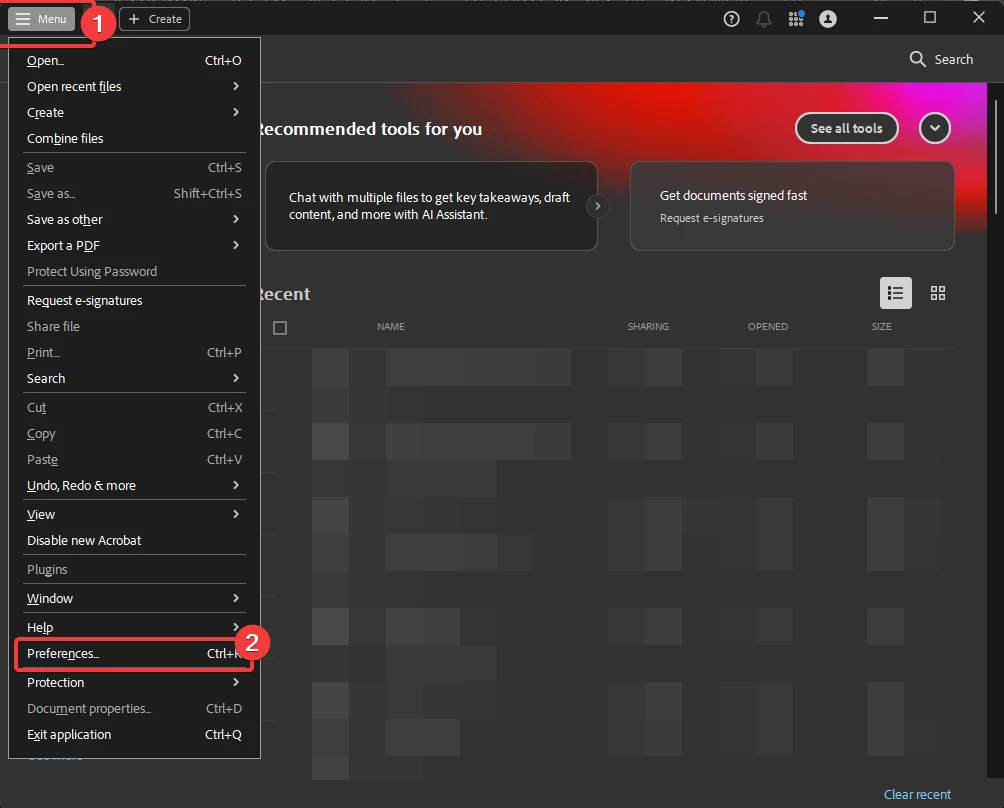This screenshot has height=808, width=1004.
Task: Select Combine files menu entry
Action: click(x=134, y=138)
